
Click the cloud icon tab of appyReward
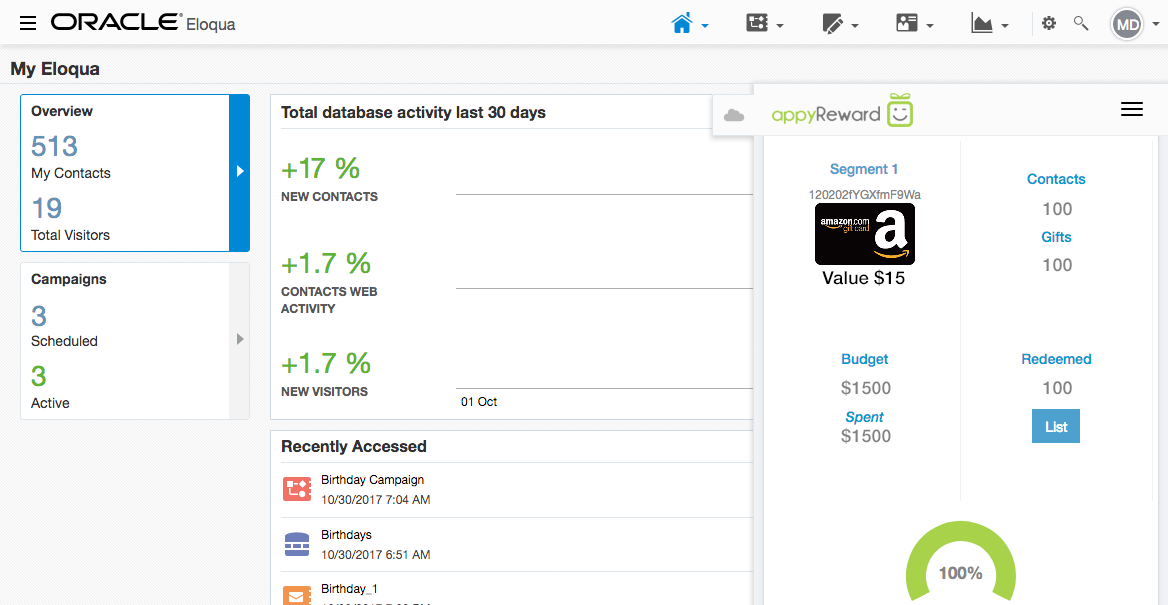734,115
